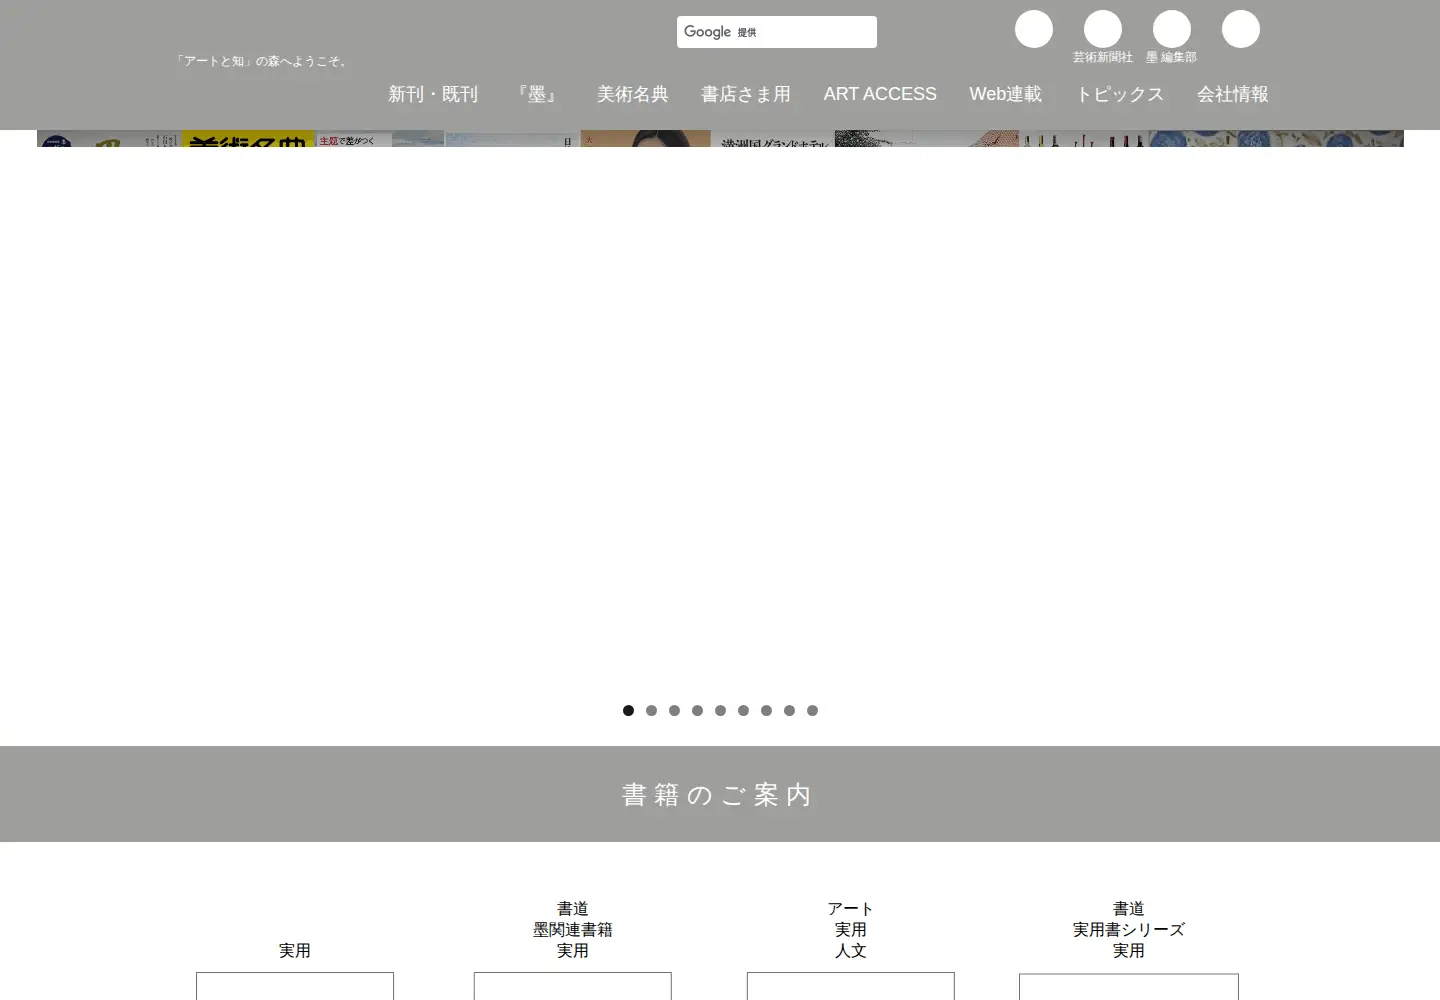Open the Web連載 menu item
The height and width of the screenshot is (1000, 1440).
pyautogui.click(x=1005, y=94)
